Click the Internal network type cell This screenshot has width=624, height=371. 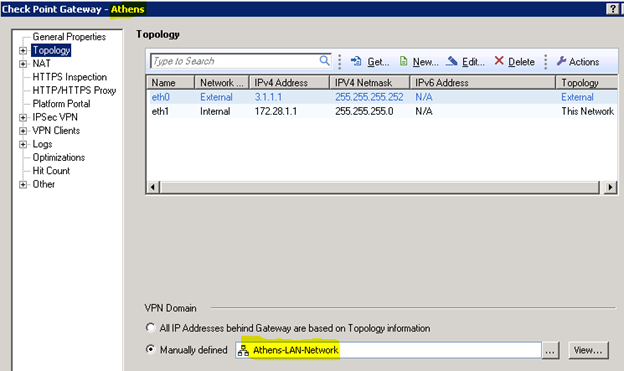point(215,111)
